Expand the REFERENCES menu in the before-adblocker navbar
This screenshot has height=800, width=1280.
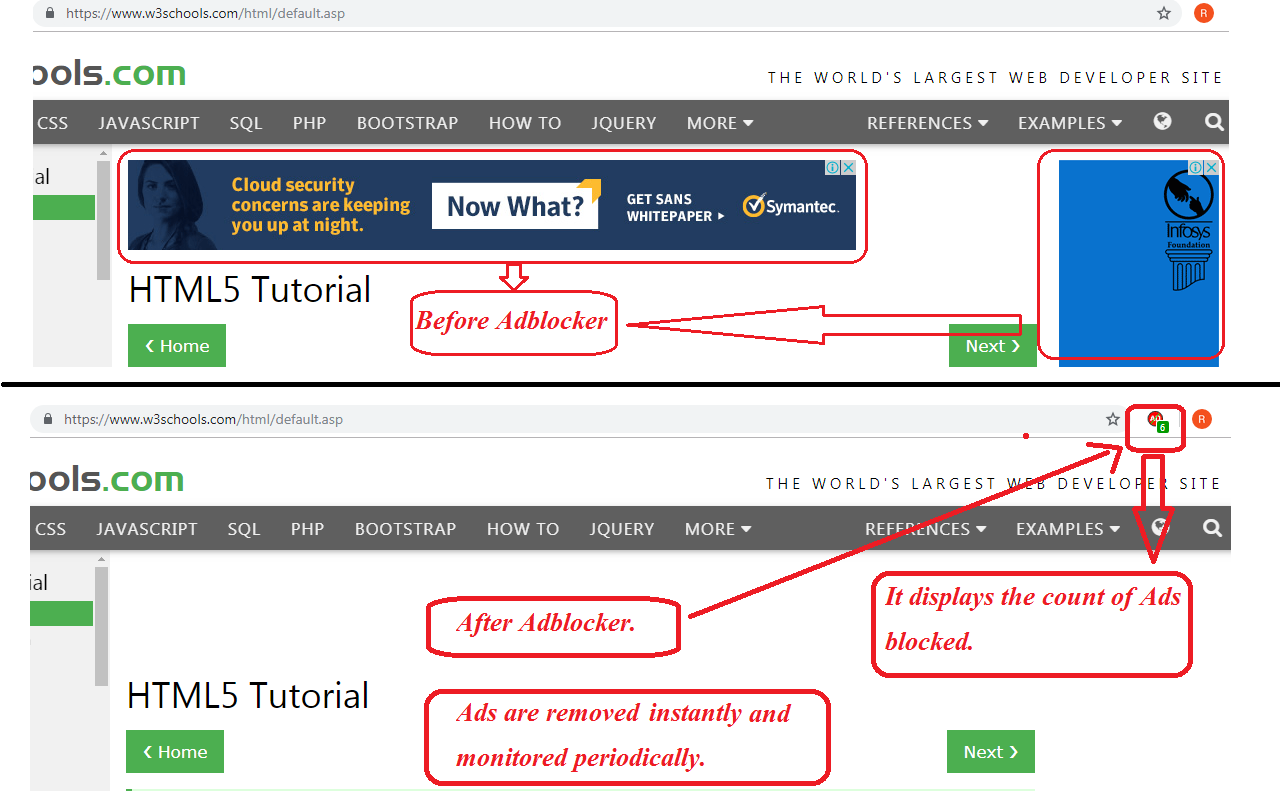927,123
